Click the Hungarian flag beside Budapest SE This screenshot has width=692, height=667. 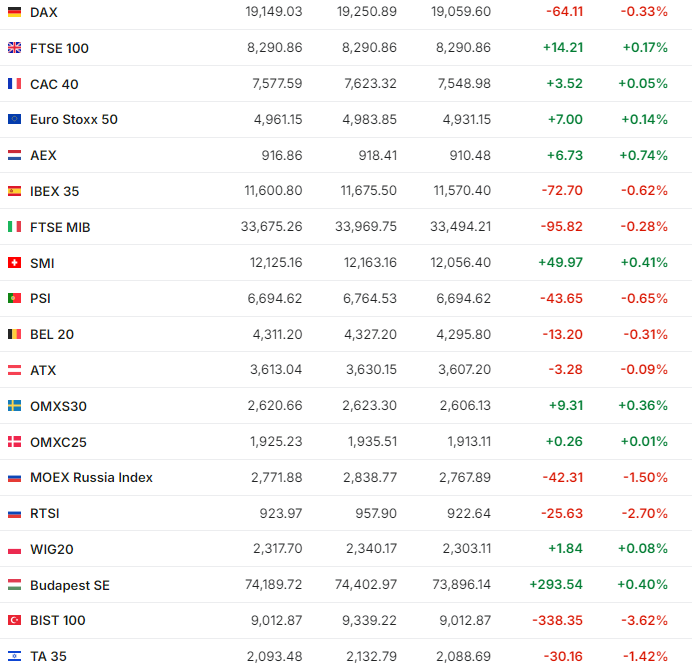tap(14, 585)
